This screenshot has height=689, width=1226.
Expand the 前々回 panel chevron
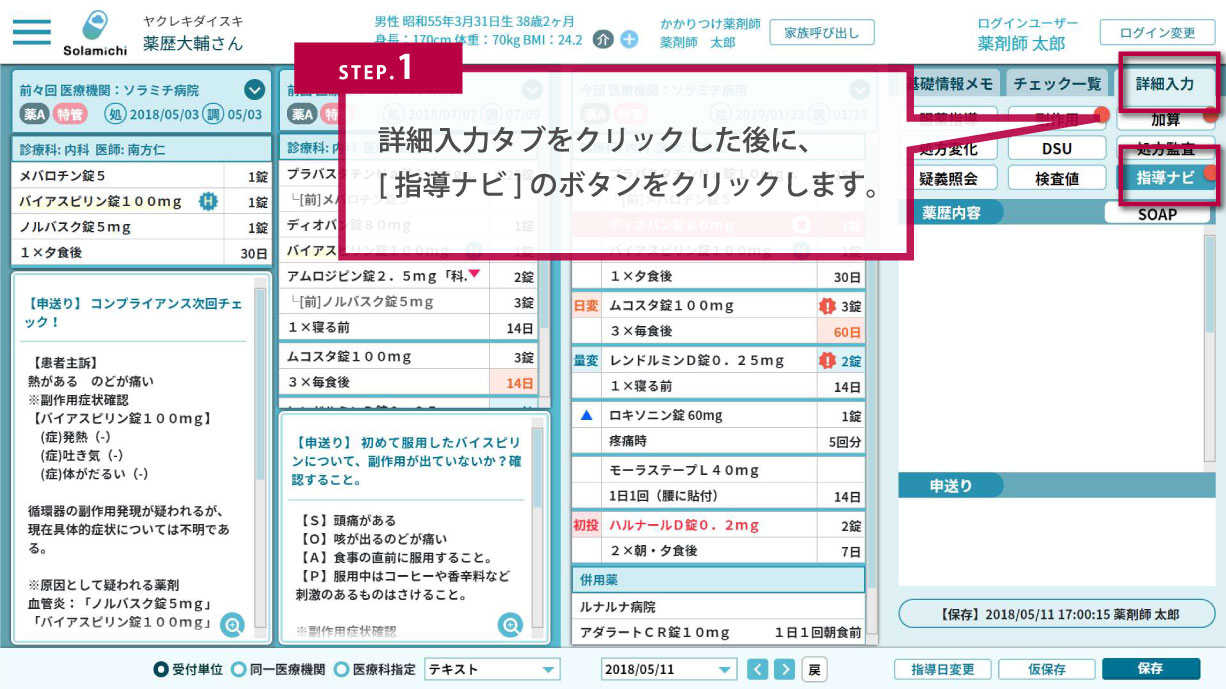(255, 89)
